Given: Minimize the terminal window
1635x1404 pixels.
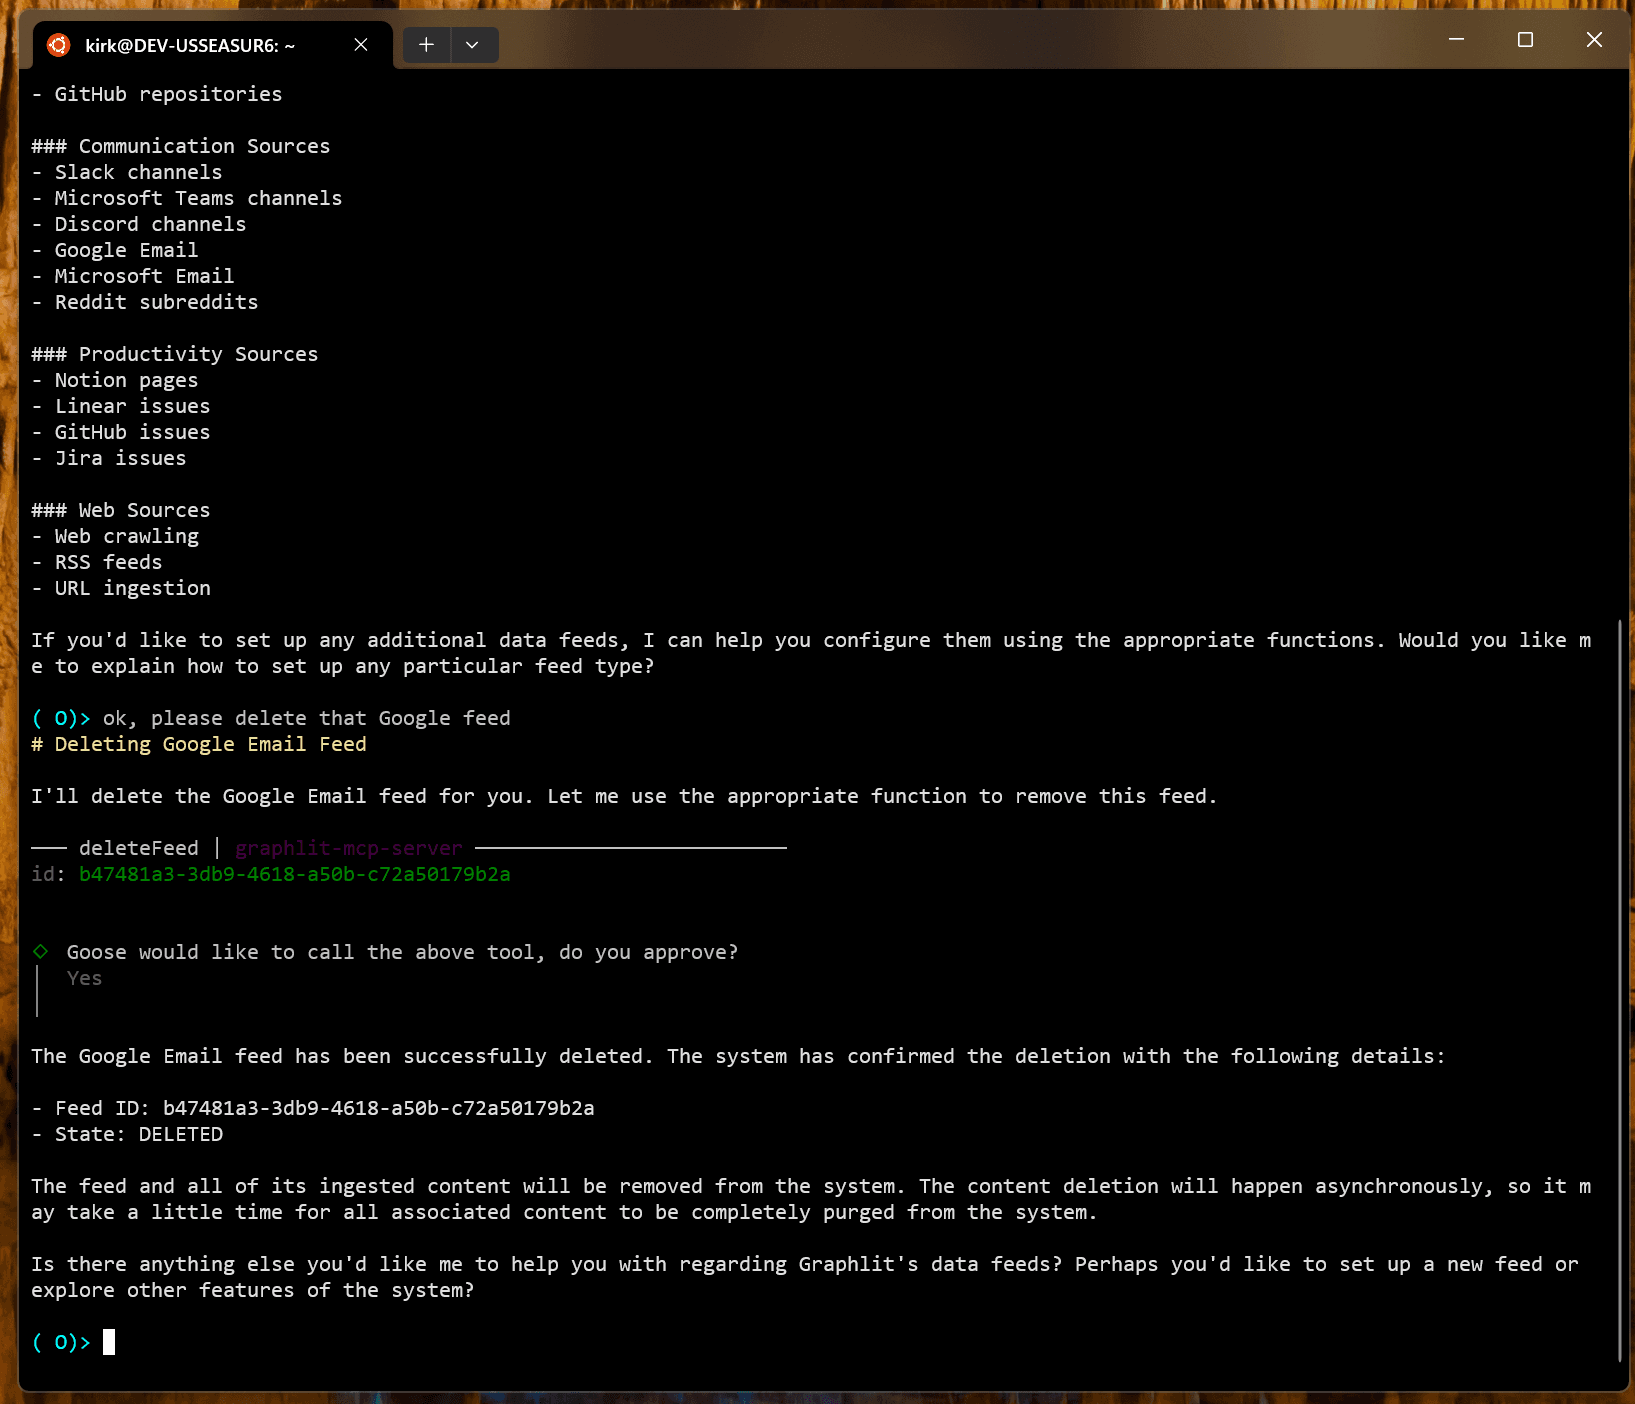Looking at the screenshot, I should click(1456, 40).
